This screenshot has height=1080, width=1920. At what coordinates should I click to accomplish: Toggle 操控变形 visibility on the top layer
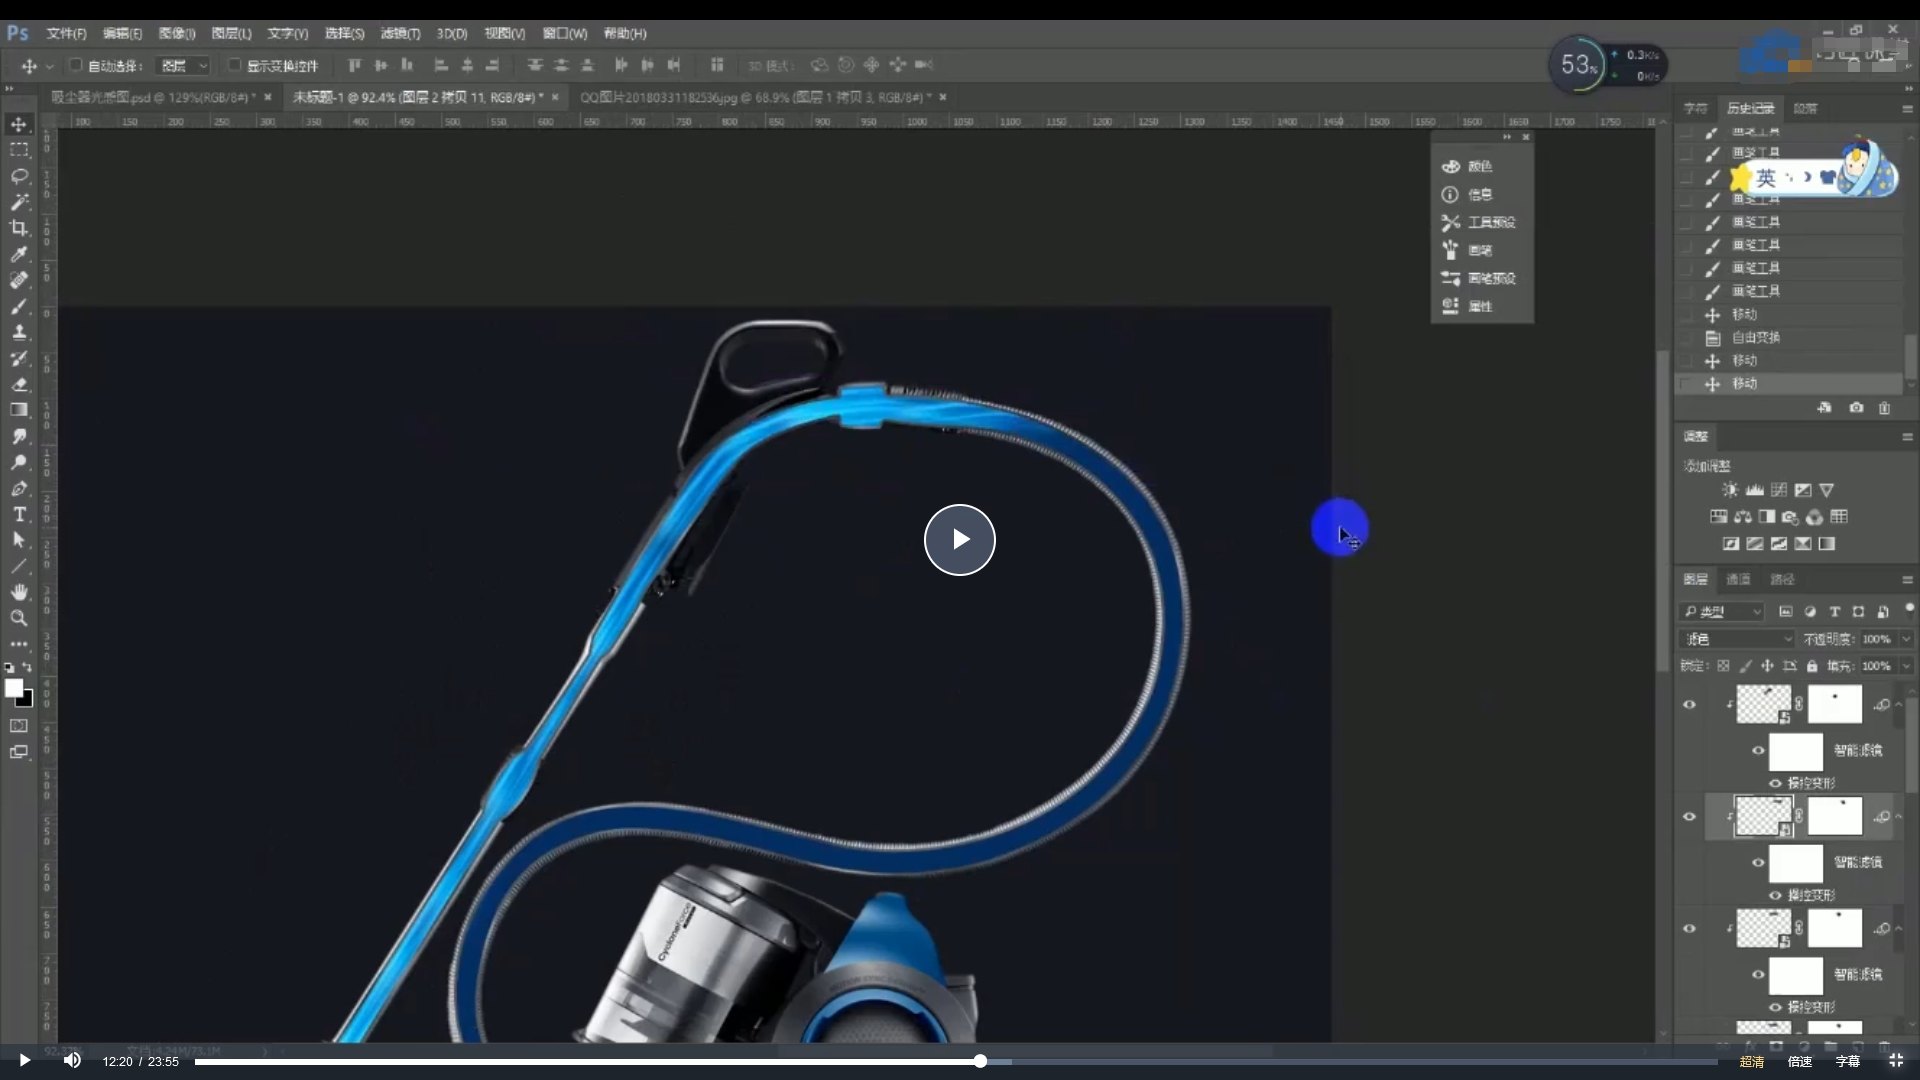tap(1775, 783)
